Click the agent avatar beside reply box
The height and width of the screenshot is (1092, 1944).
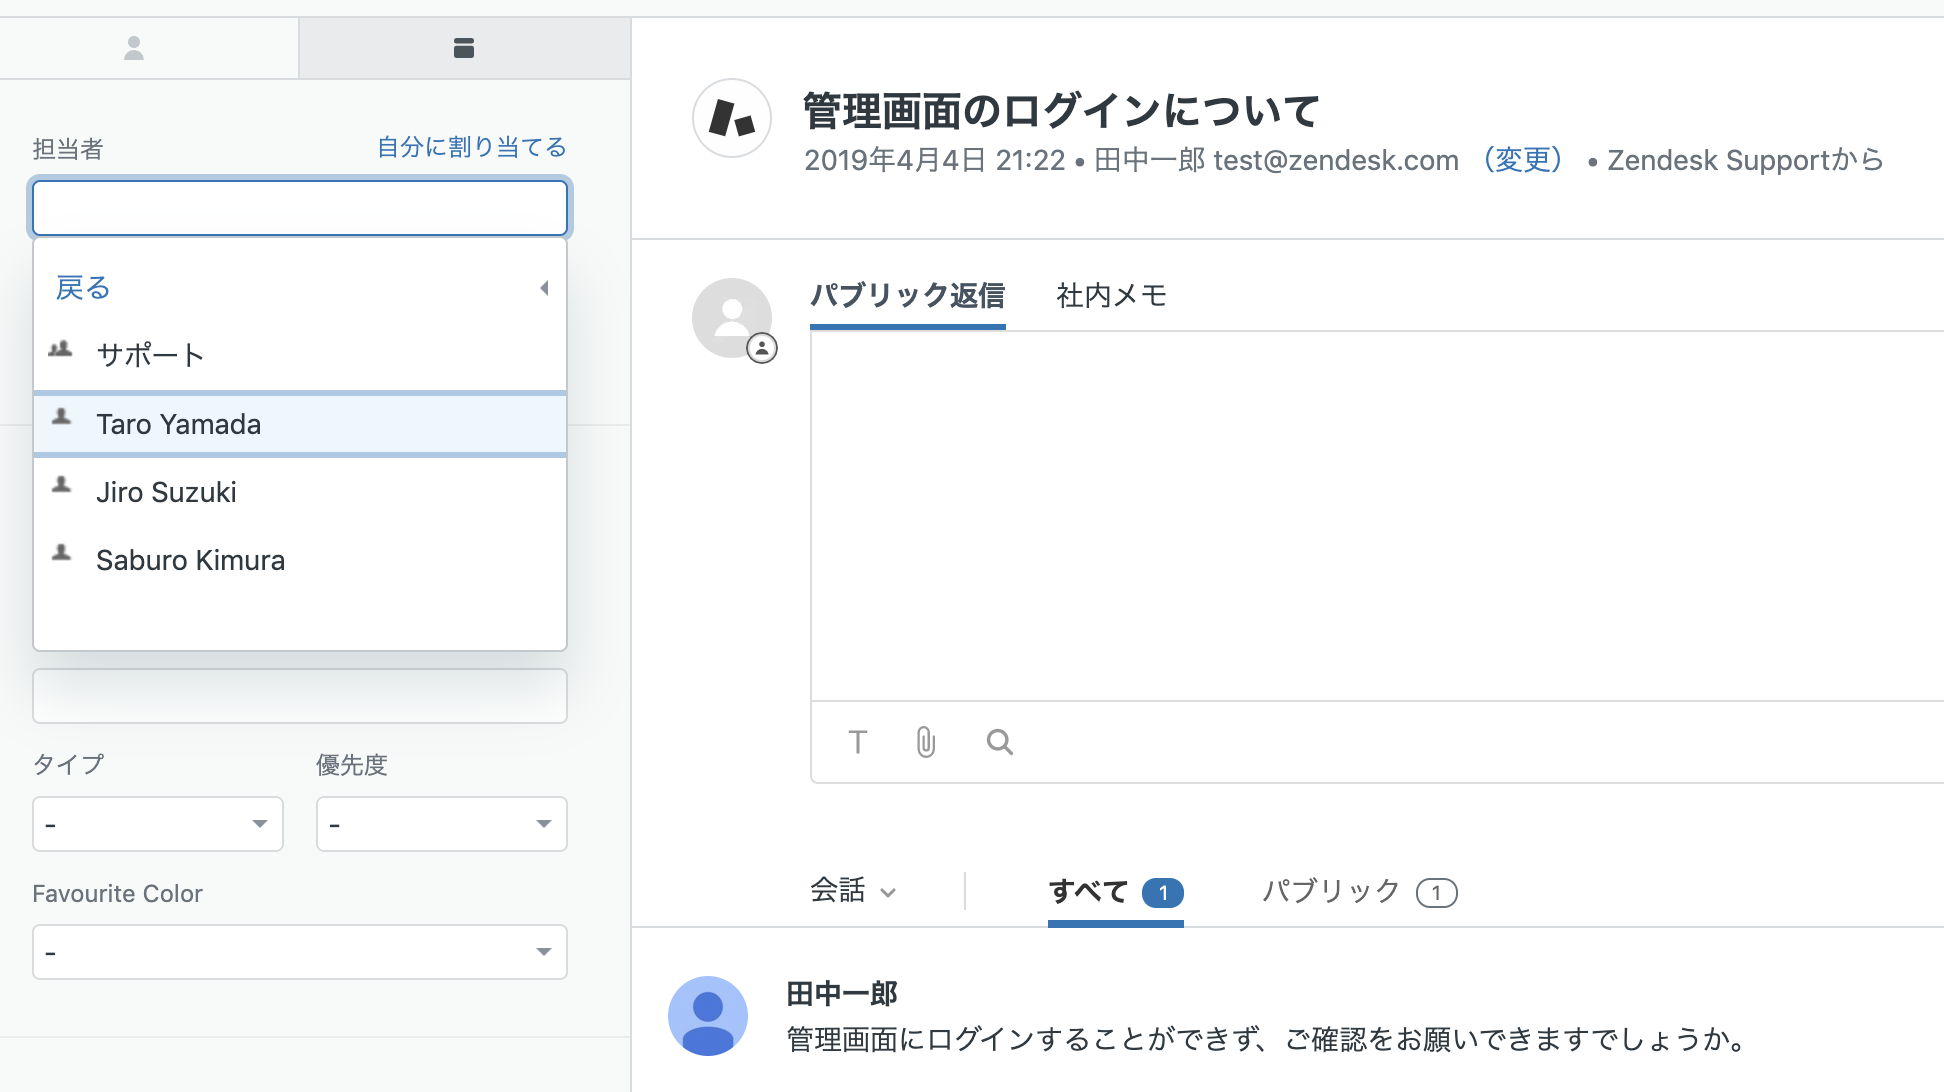732,318
